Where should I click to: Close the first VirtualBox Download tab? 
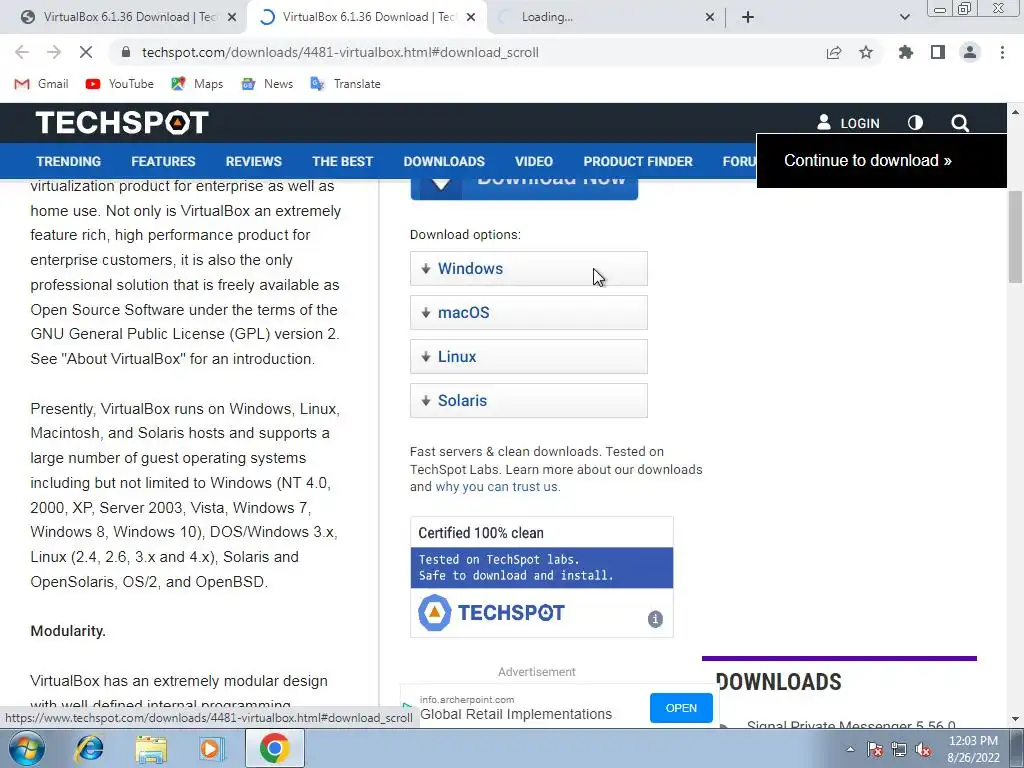(232, 18)
